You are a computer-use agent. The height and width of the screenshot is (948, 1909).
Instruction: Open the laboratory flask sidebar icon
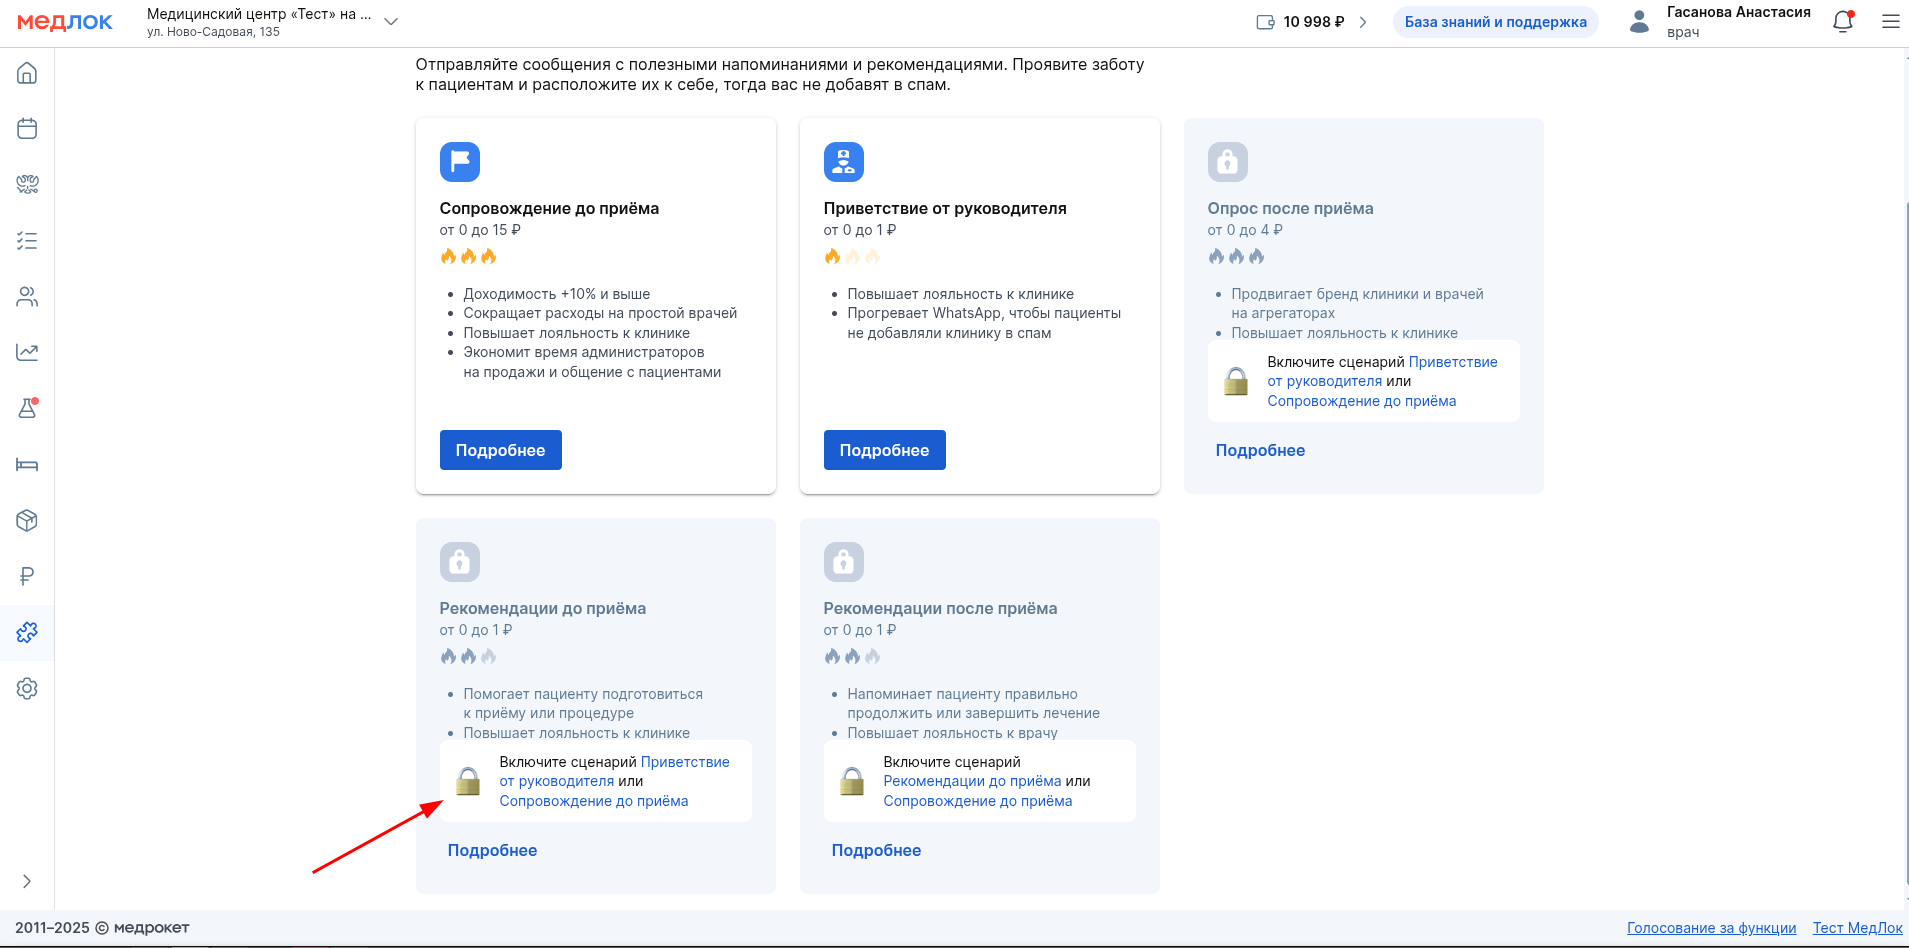coord(27,409)
